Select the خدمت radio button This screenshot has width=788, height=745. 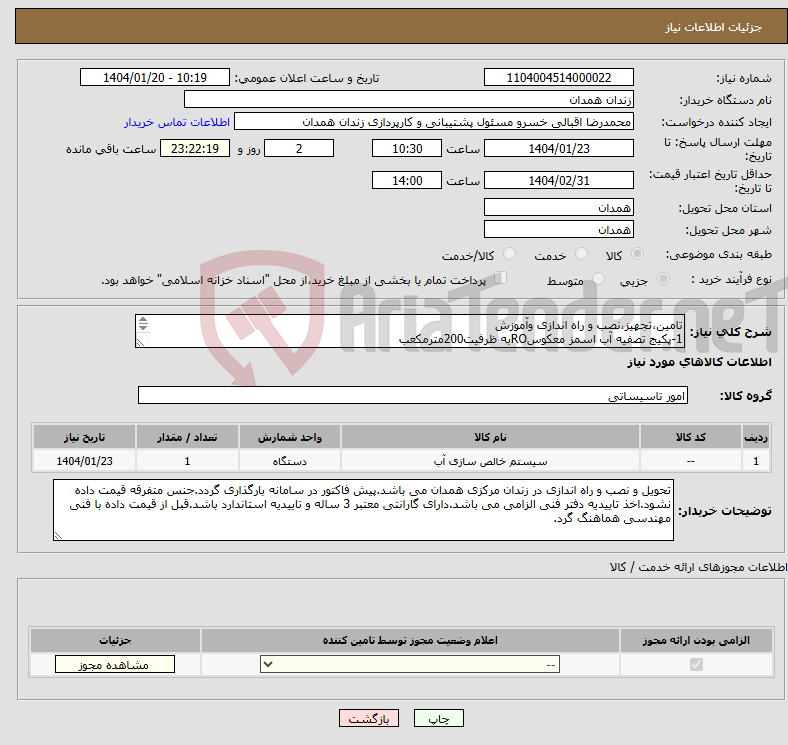581,254
